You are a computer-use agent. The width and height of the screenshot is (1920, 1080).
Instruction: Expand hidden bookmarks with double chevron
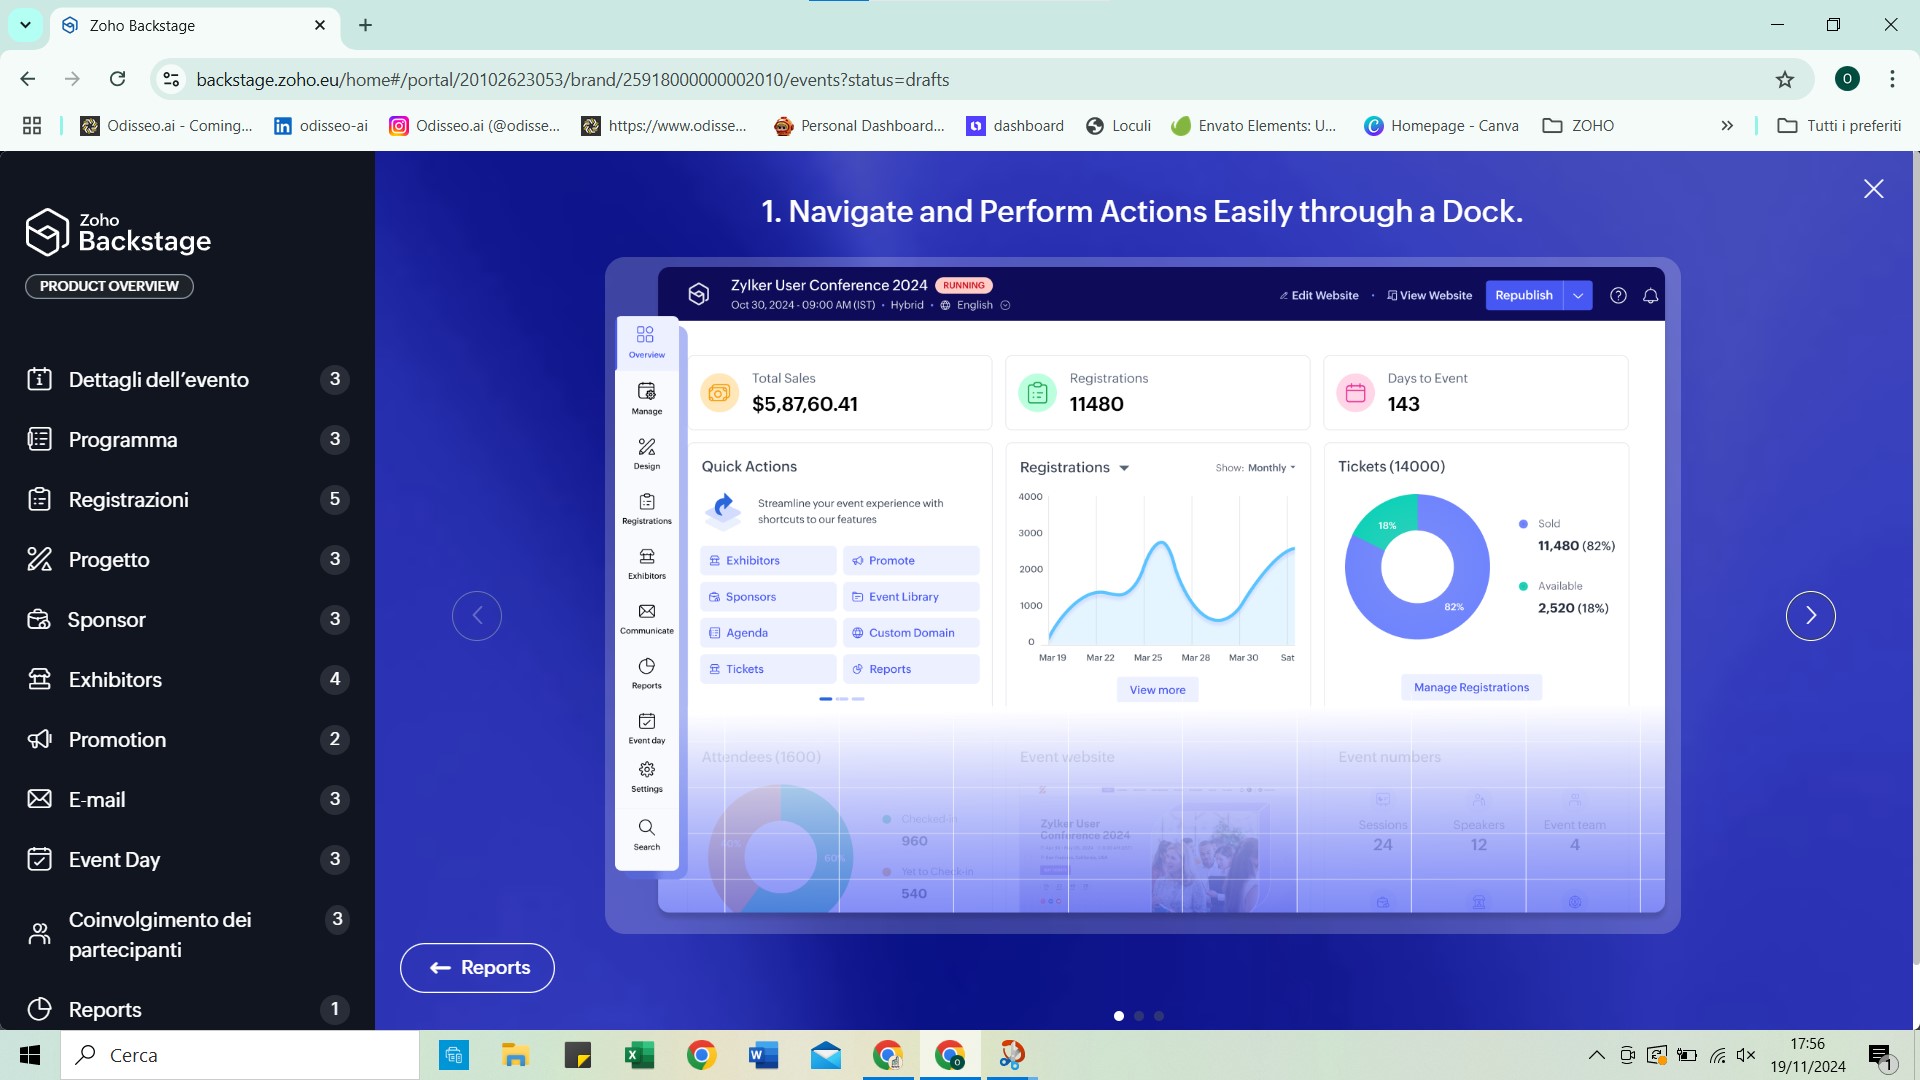[1727, 125]
